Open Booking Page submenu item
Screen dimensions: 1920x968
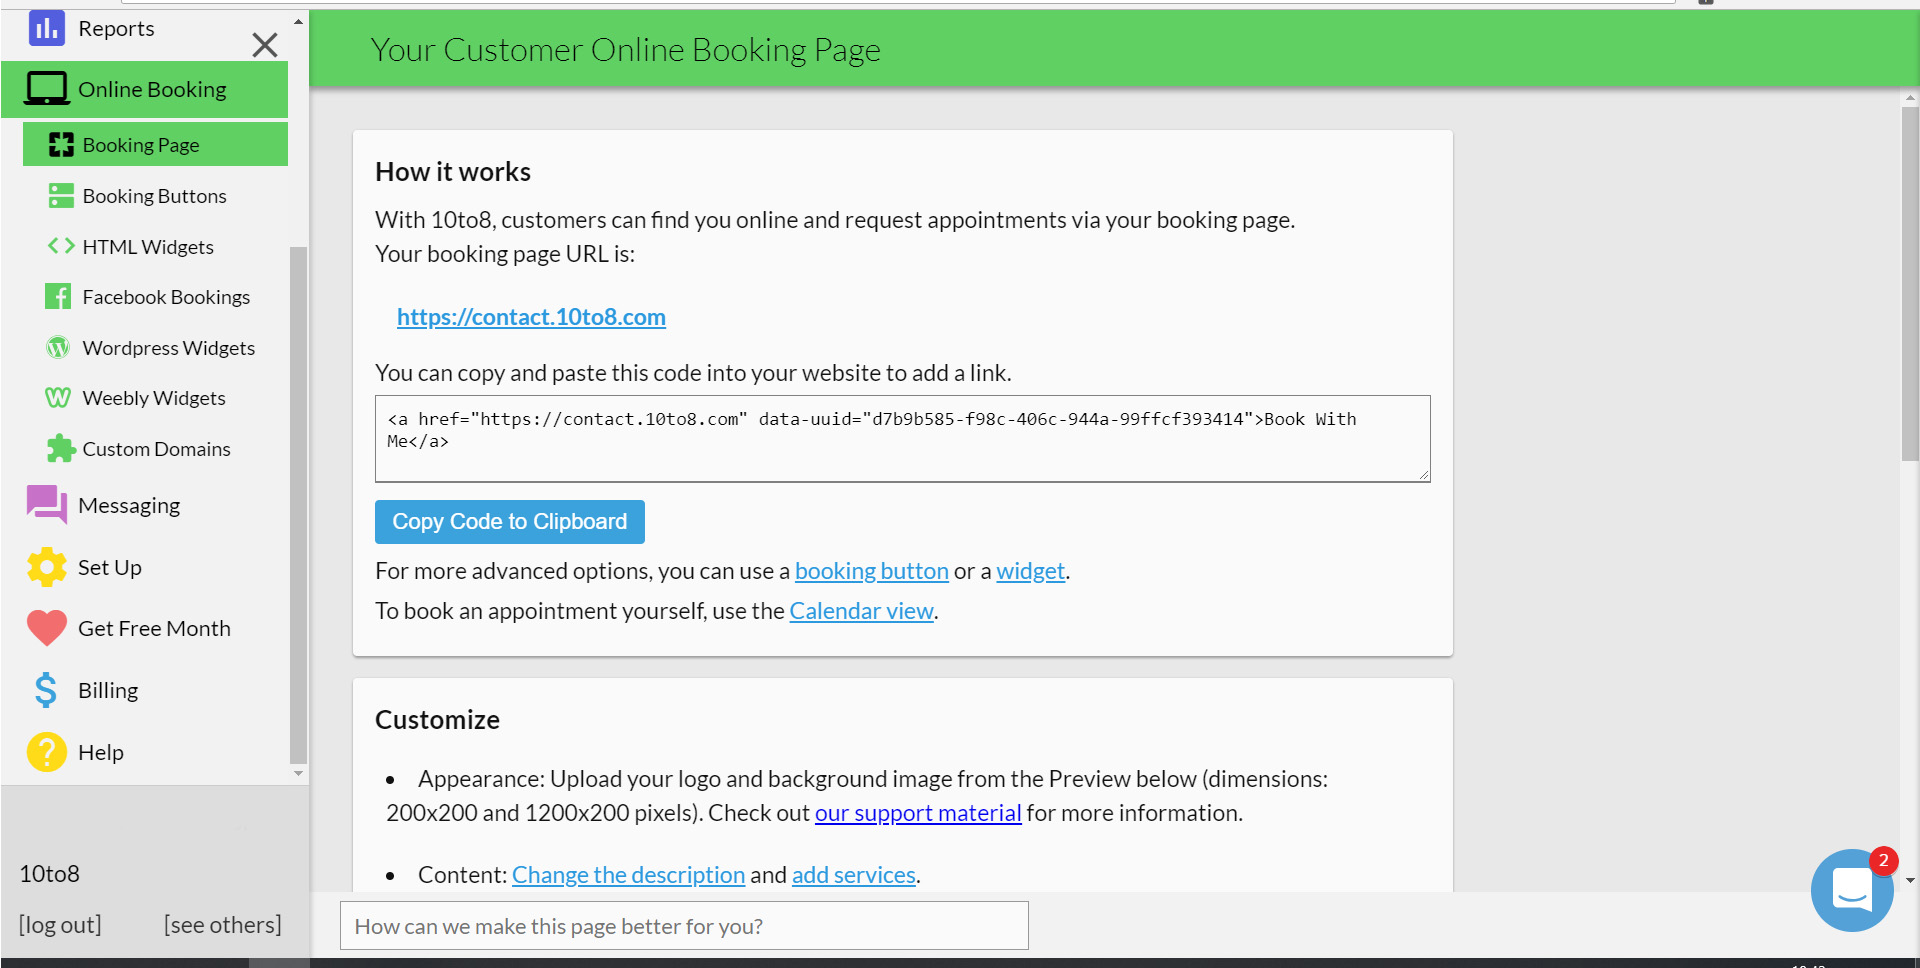pos(155,145)
